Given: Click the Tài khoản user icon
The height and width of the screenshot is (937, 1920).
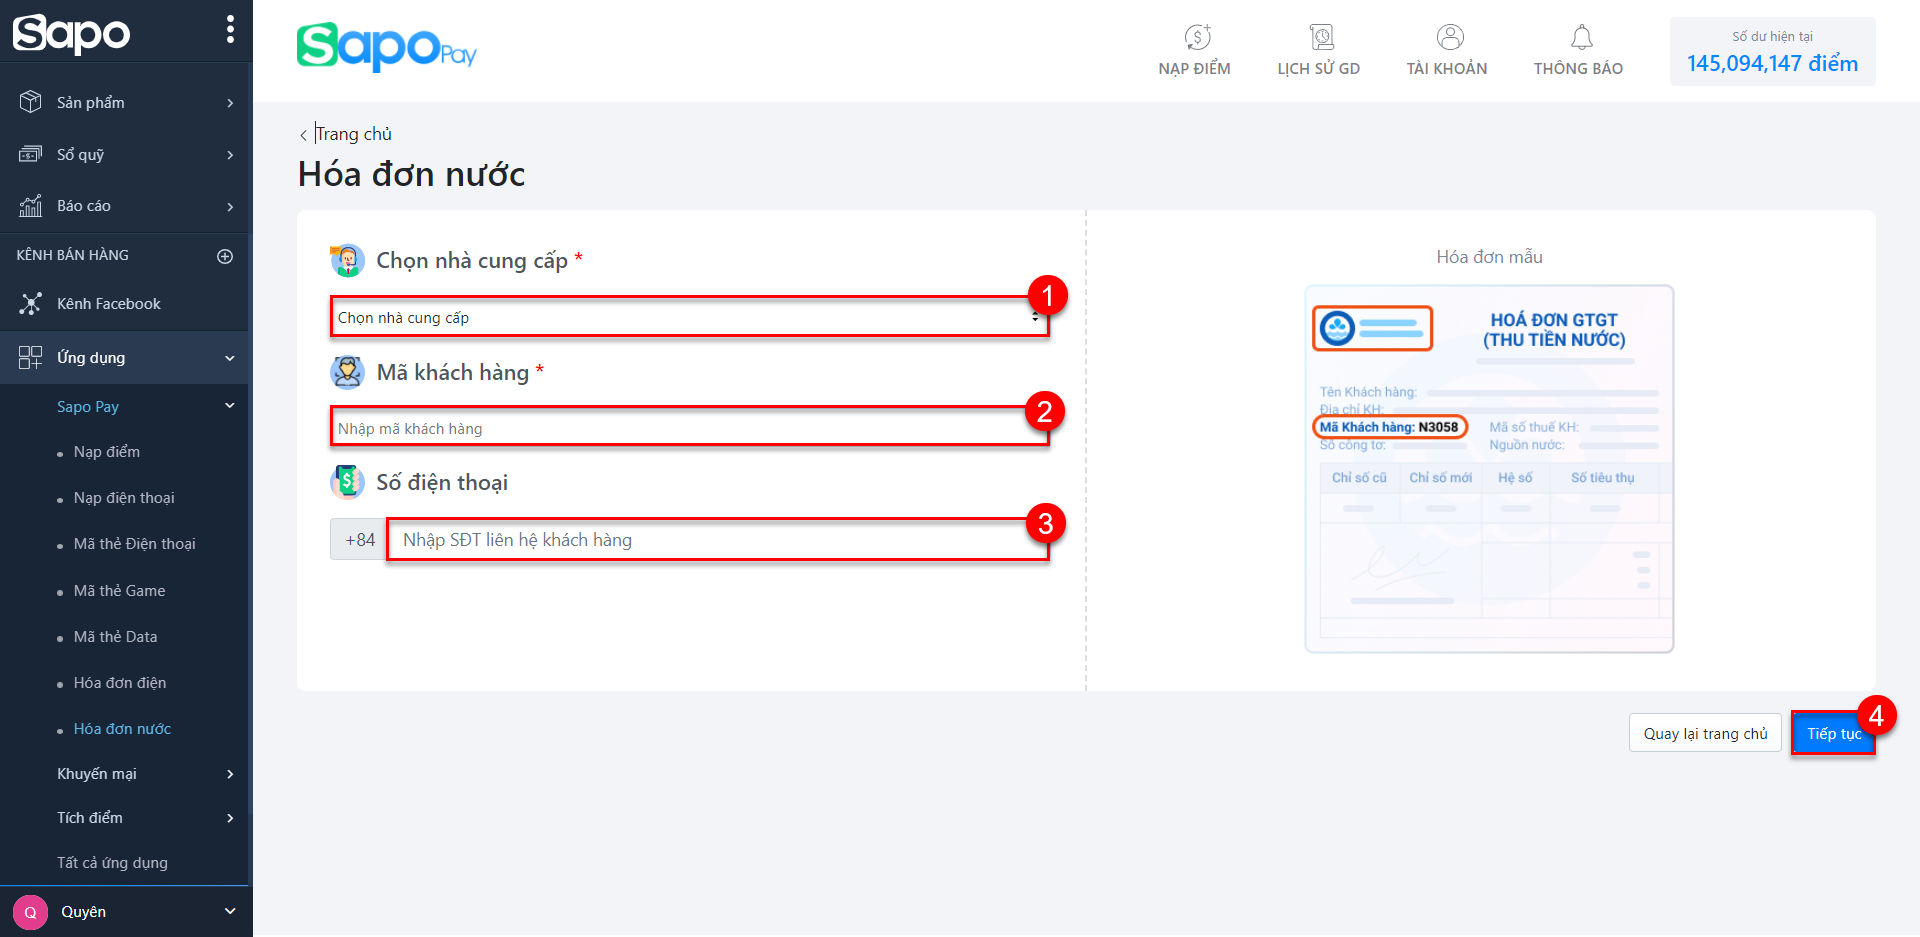Looking at the screenshot, I should pyautogui.click(x=1450, y=37).
